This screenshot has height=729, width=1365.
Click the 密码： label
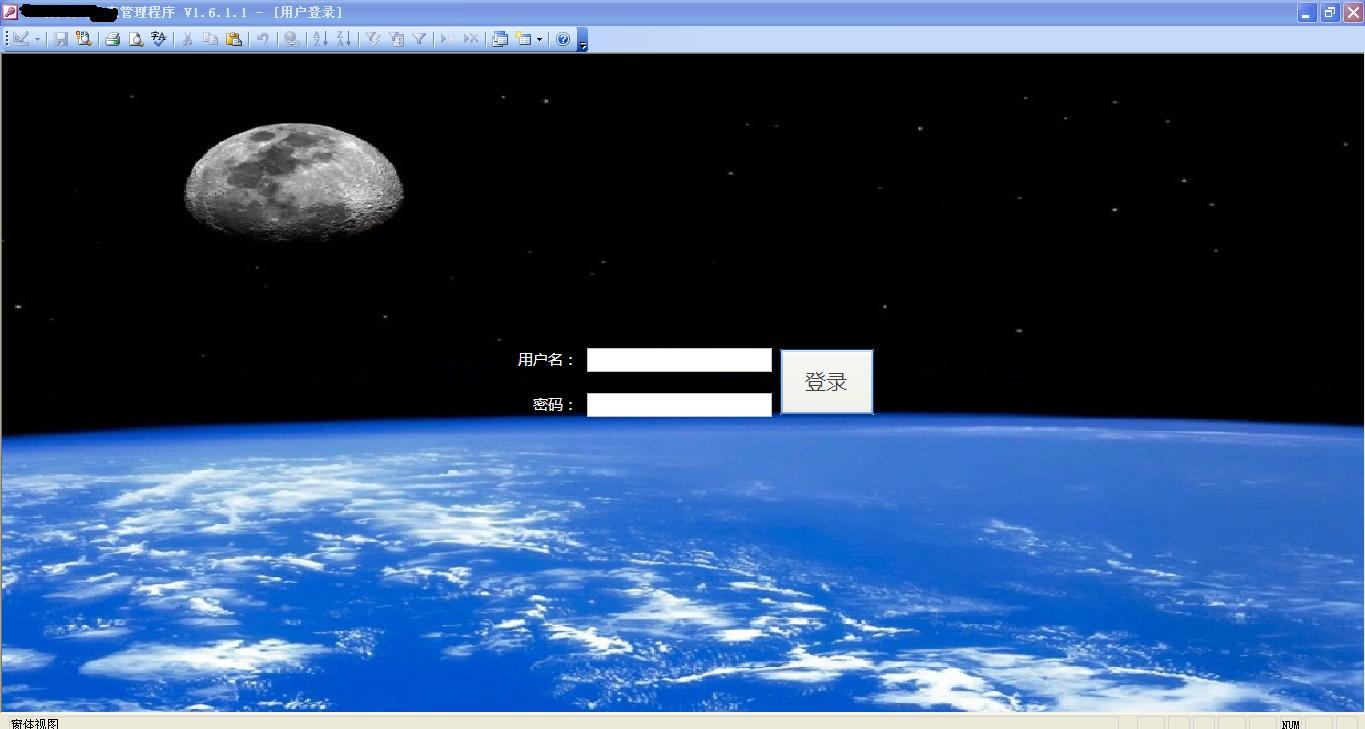pos(554,405)
